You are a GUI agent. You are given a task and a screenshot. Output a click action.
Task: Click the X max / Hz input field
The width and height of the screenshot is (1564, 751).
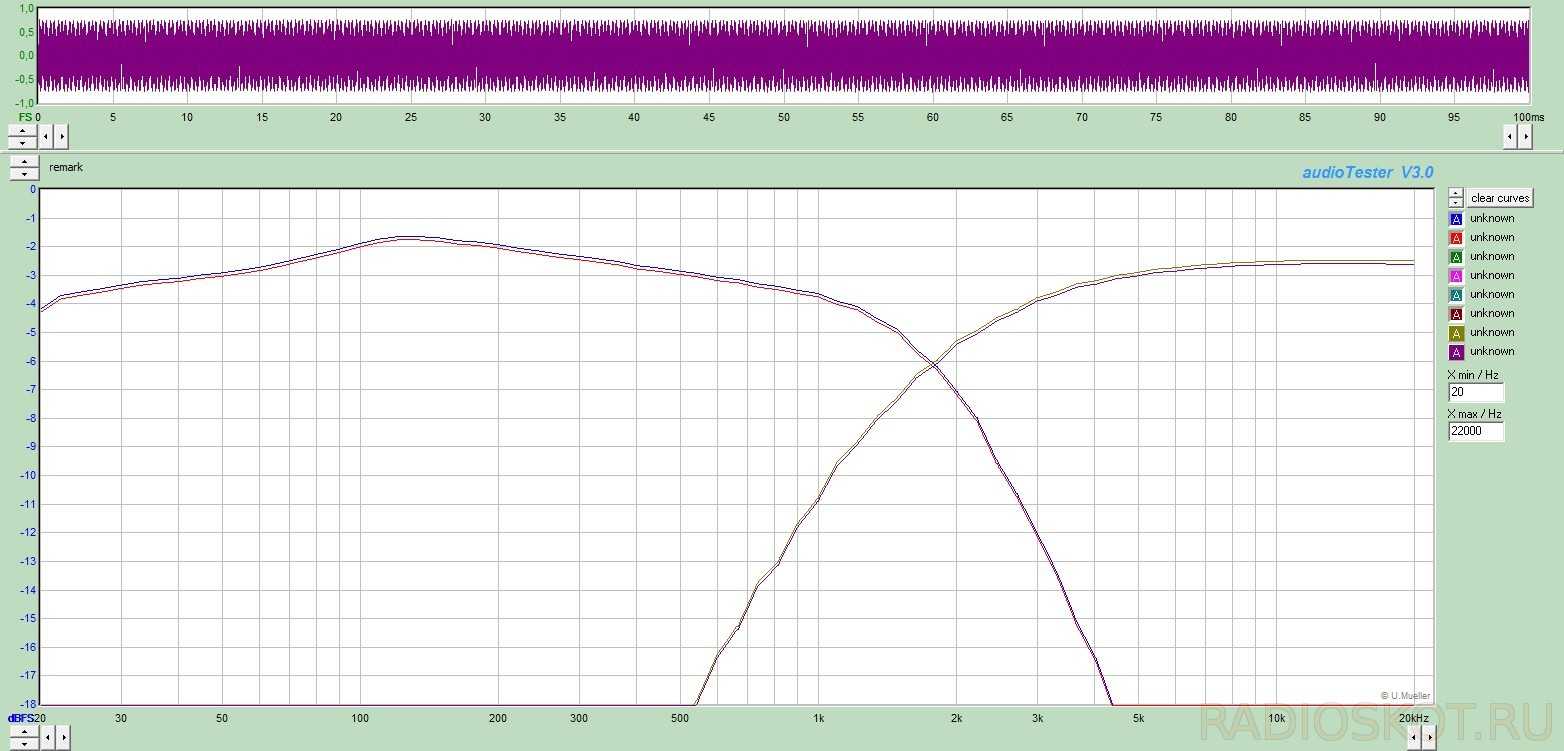[1475, 432]
